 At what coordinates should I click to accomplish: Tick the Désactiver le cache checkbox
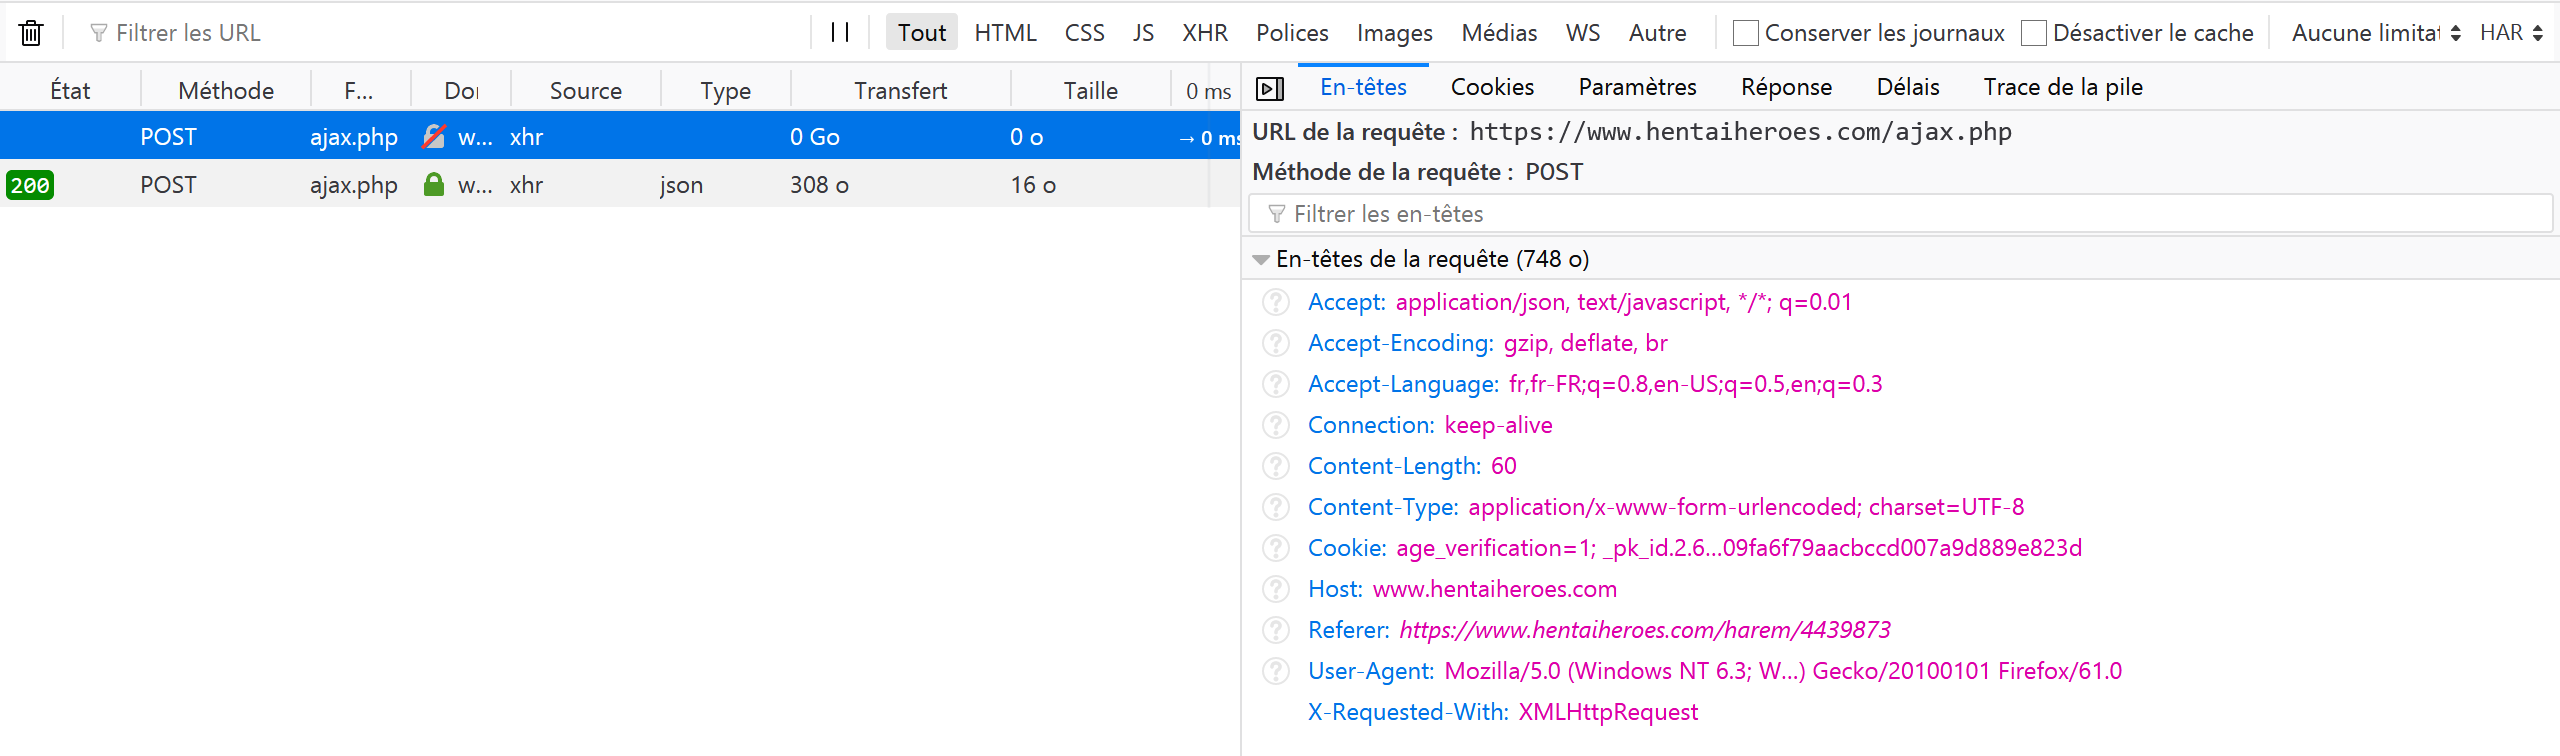click(2033, 33)
